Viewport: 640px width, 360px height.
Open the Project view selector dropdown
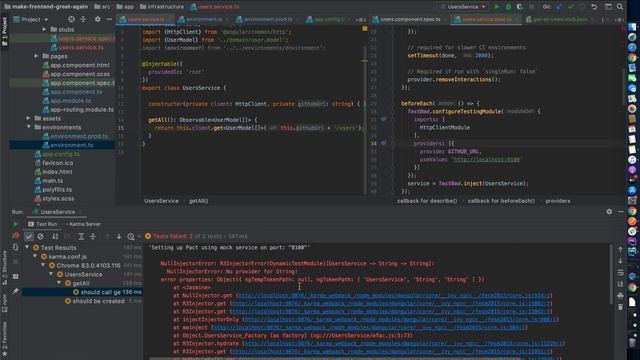[31, 19]
